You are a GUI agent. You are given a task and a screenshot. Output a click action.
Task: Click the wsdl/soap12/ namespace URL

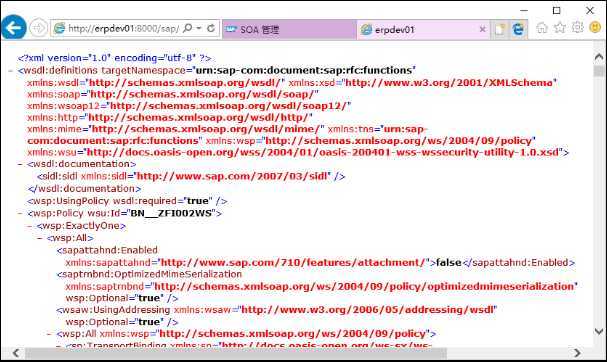pos(229,106)
